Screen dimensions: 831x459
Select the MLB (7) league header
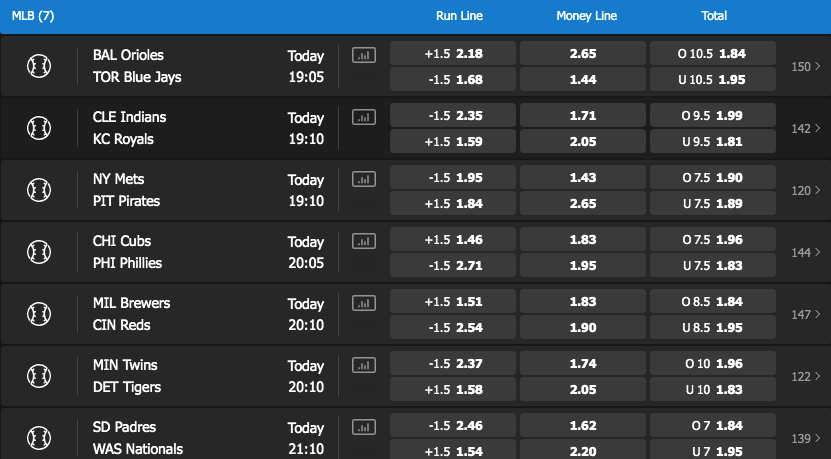(x=33, y=16)
